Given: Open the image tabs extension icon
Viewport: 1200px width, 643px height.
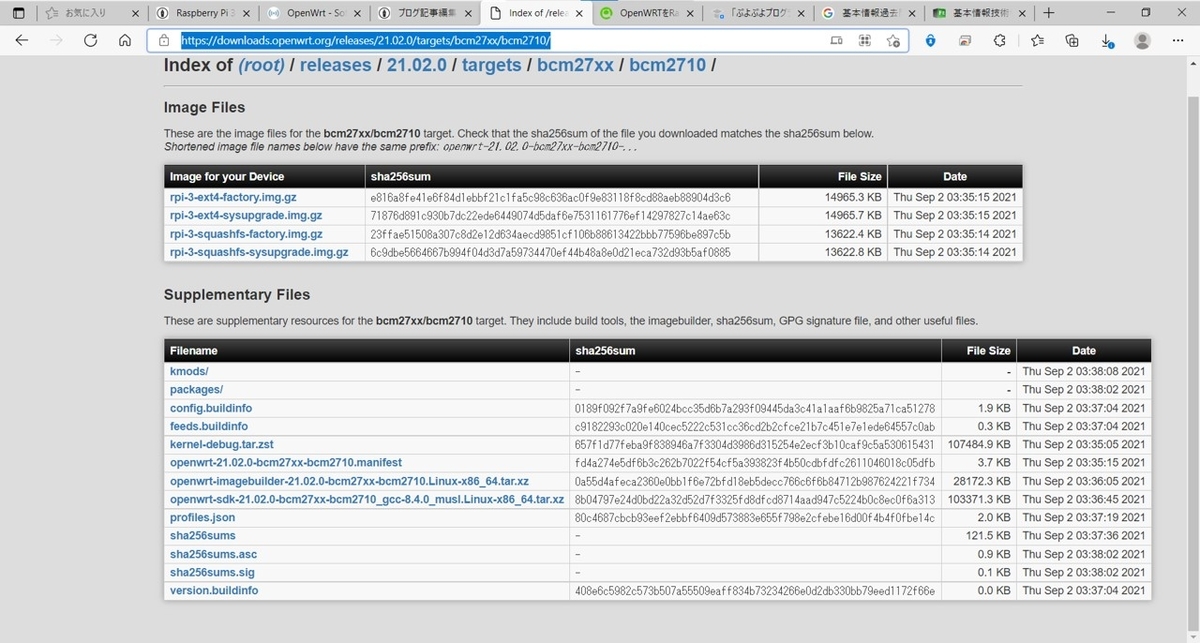Looking at the screenshot, I should point(965,41).
